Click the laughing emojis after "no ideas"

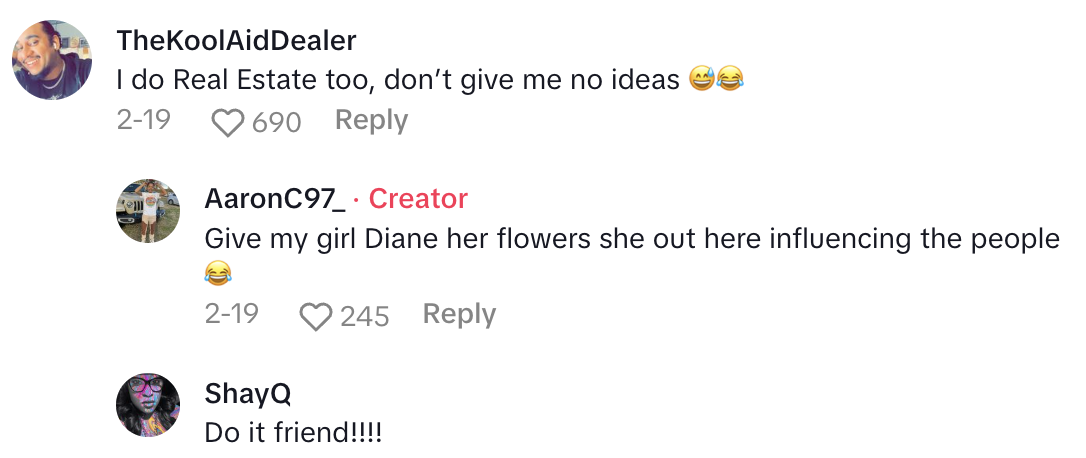717,80
